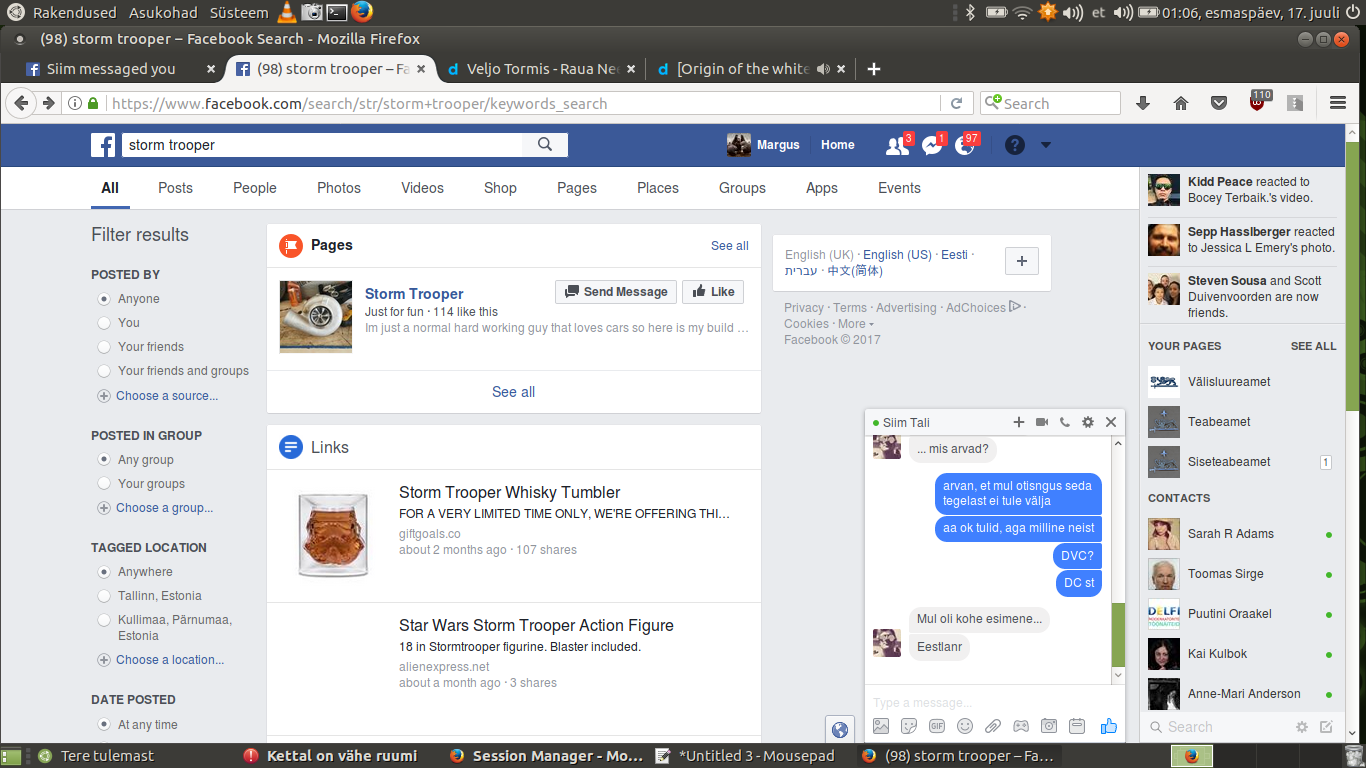This screenshot has height=768, width=1366.
Task: Select Anywhere under Tagged Location
Action: (x=104, y=572)
